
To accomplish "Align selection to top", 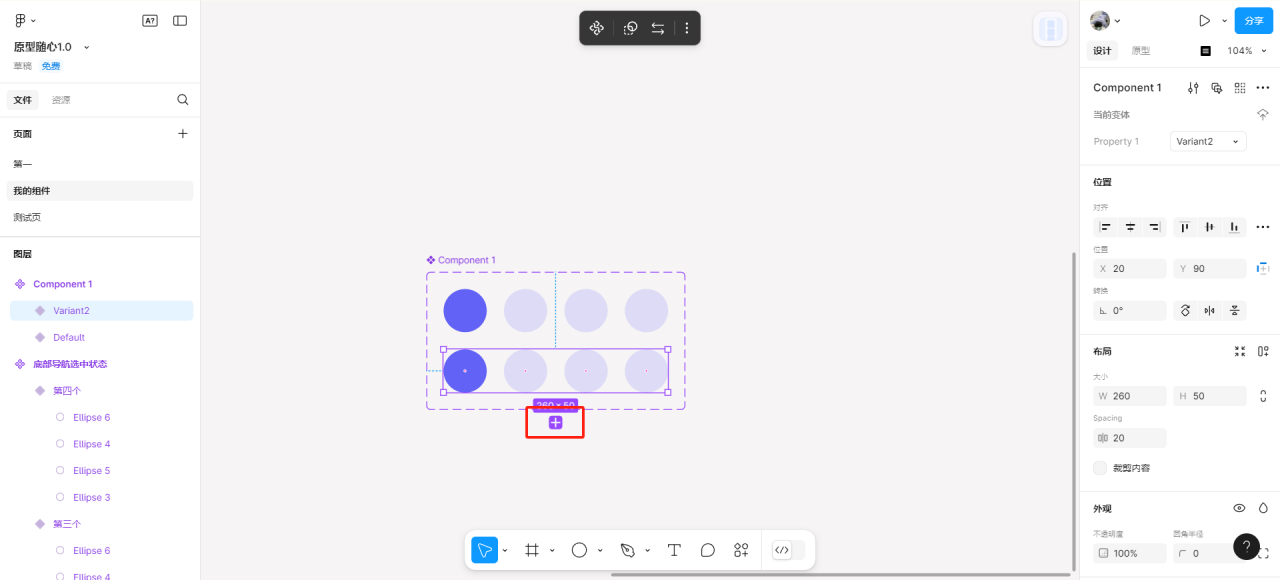I will (1185, 227).
